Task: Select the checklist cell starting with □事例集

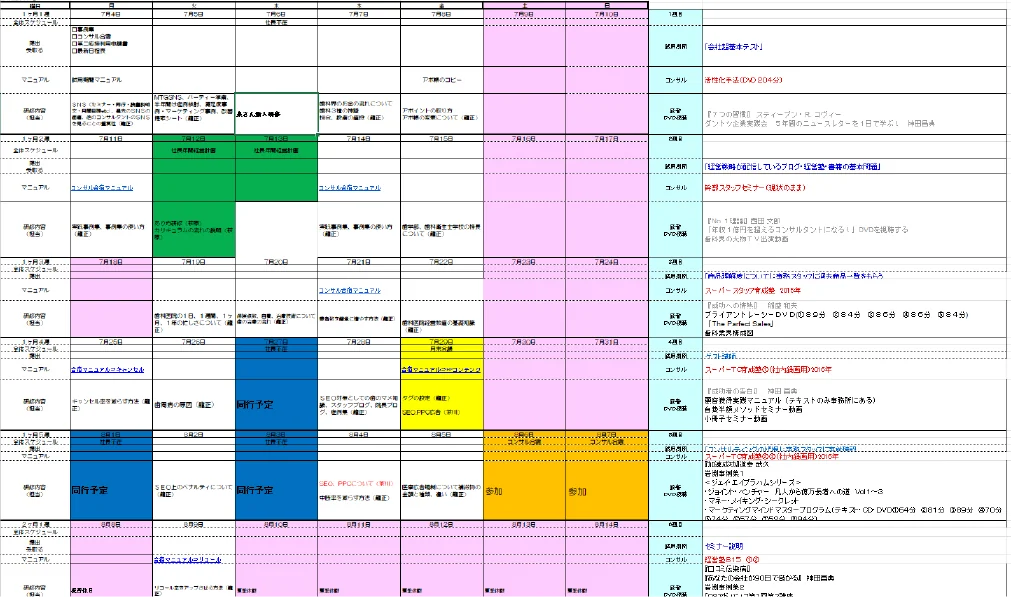Action: (111, 46)
